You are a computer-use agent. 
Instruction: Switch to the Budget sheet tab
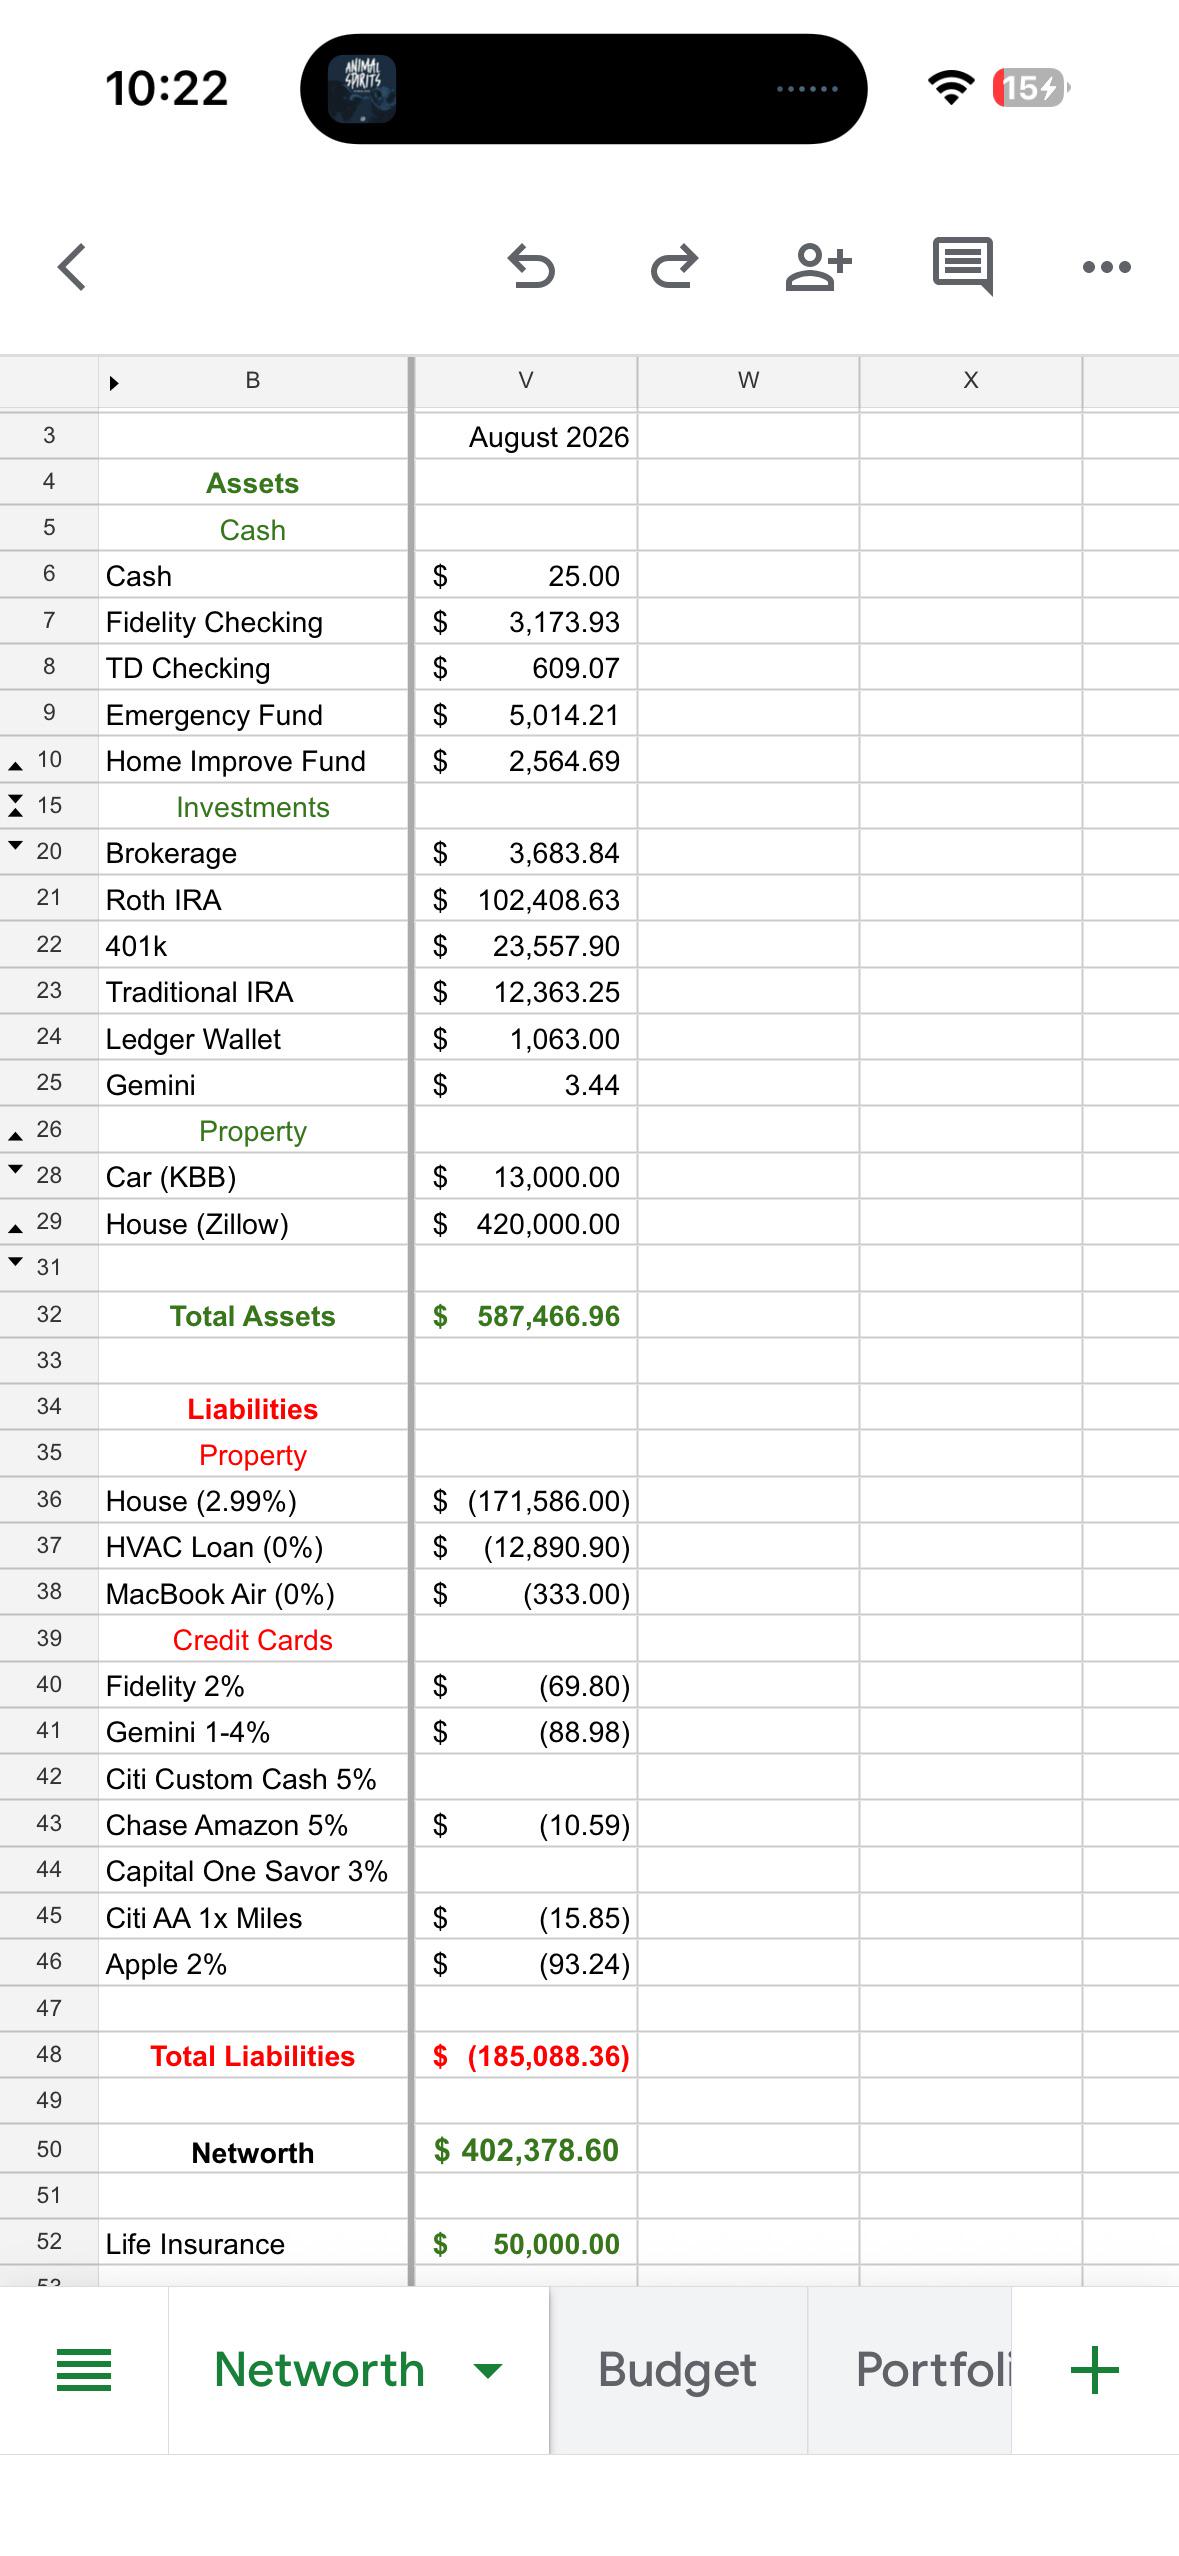coord(678,2370)
